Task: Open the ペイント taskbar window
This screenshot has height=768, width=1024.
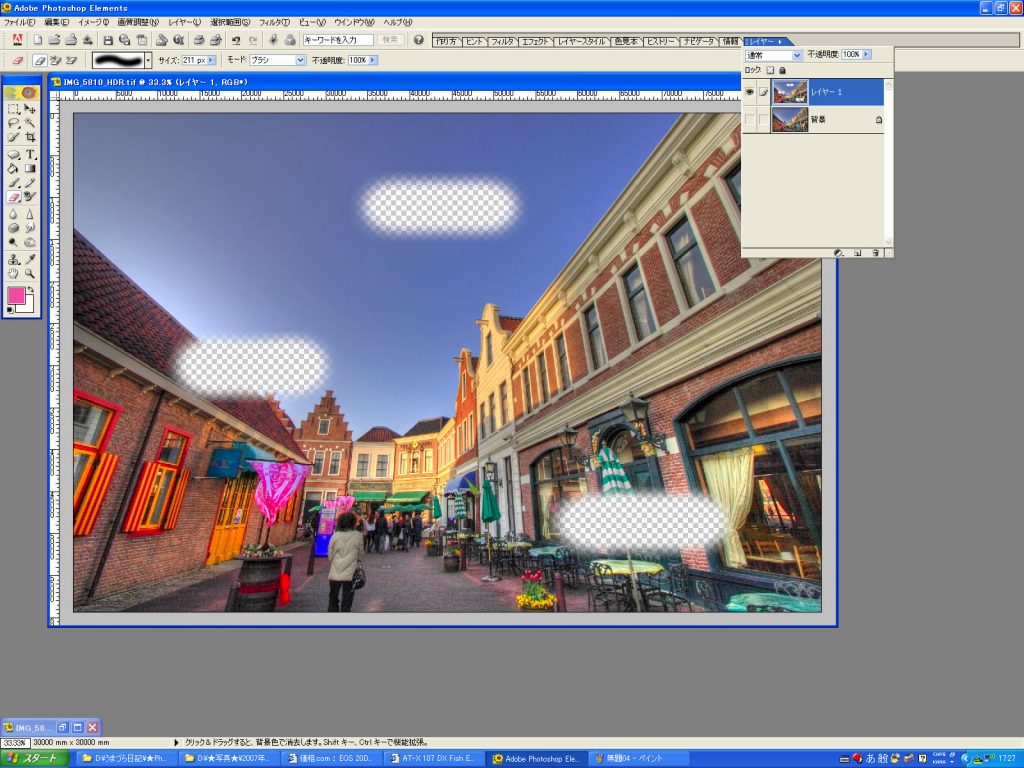Action: coord(637,758)
